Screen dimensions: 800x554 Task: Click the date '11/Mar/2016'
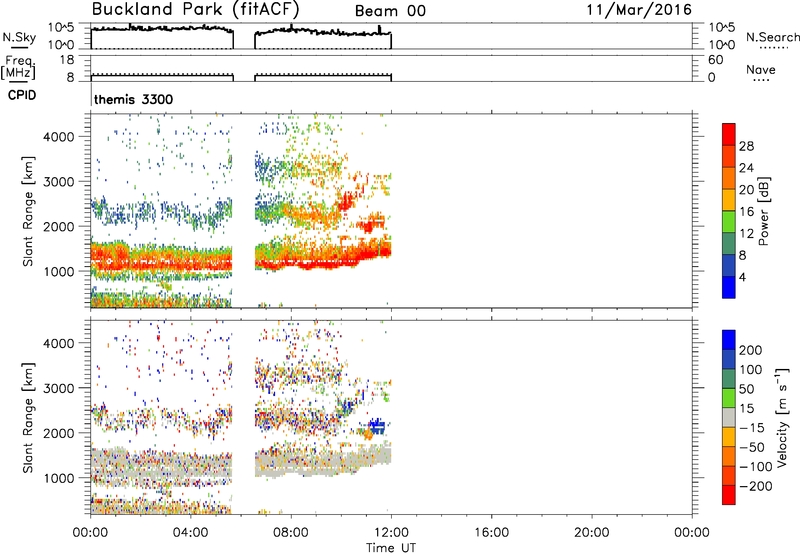tap(639, 10)
